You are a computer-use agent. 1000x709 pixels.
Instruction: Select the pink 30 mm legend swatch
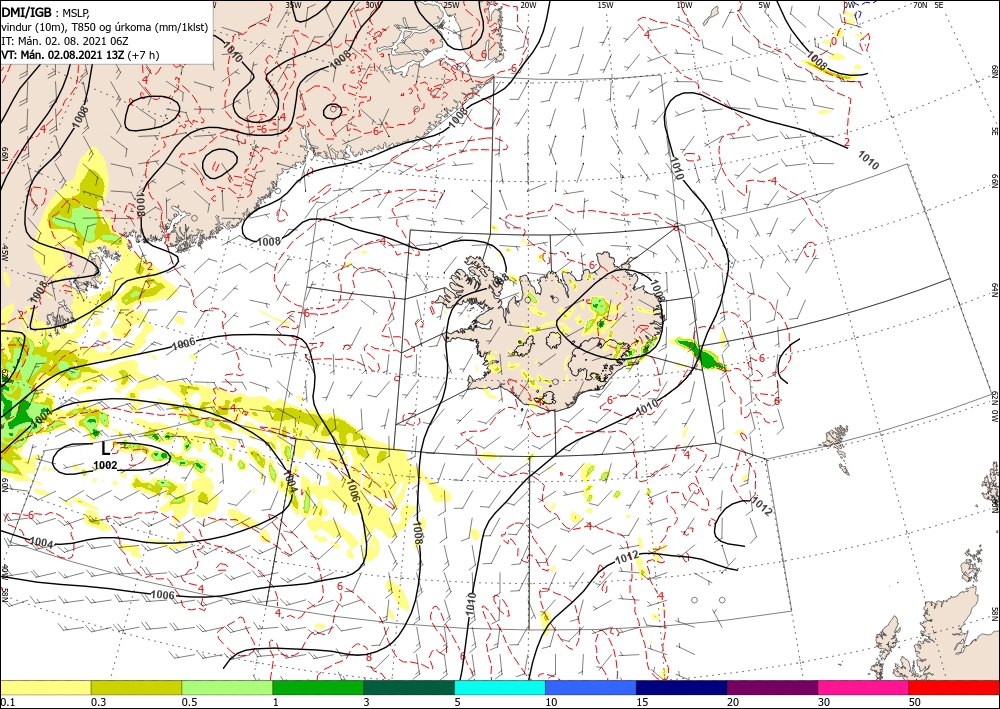(x=864, y=687)
